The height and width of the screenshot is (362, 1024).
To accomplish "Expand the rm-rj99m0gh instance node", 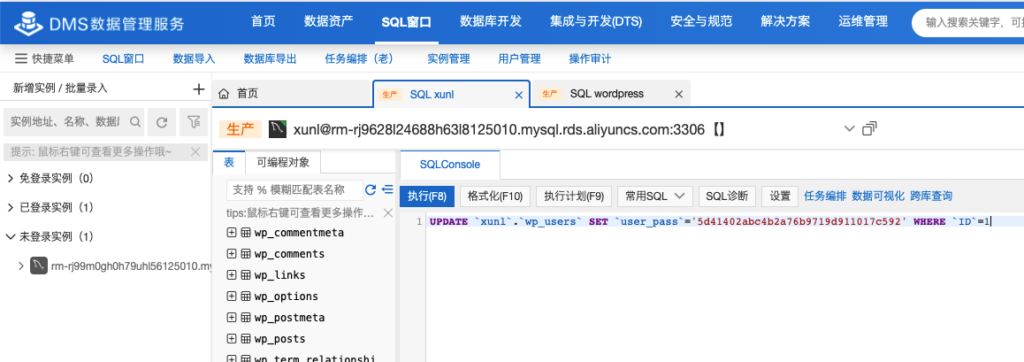I will [21, 266].
